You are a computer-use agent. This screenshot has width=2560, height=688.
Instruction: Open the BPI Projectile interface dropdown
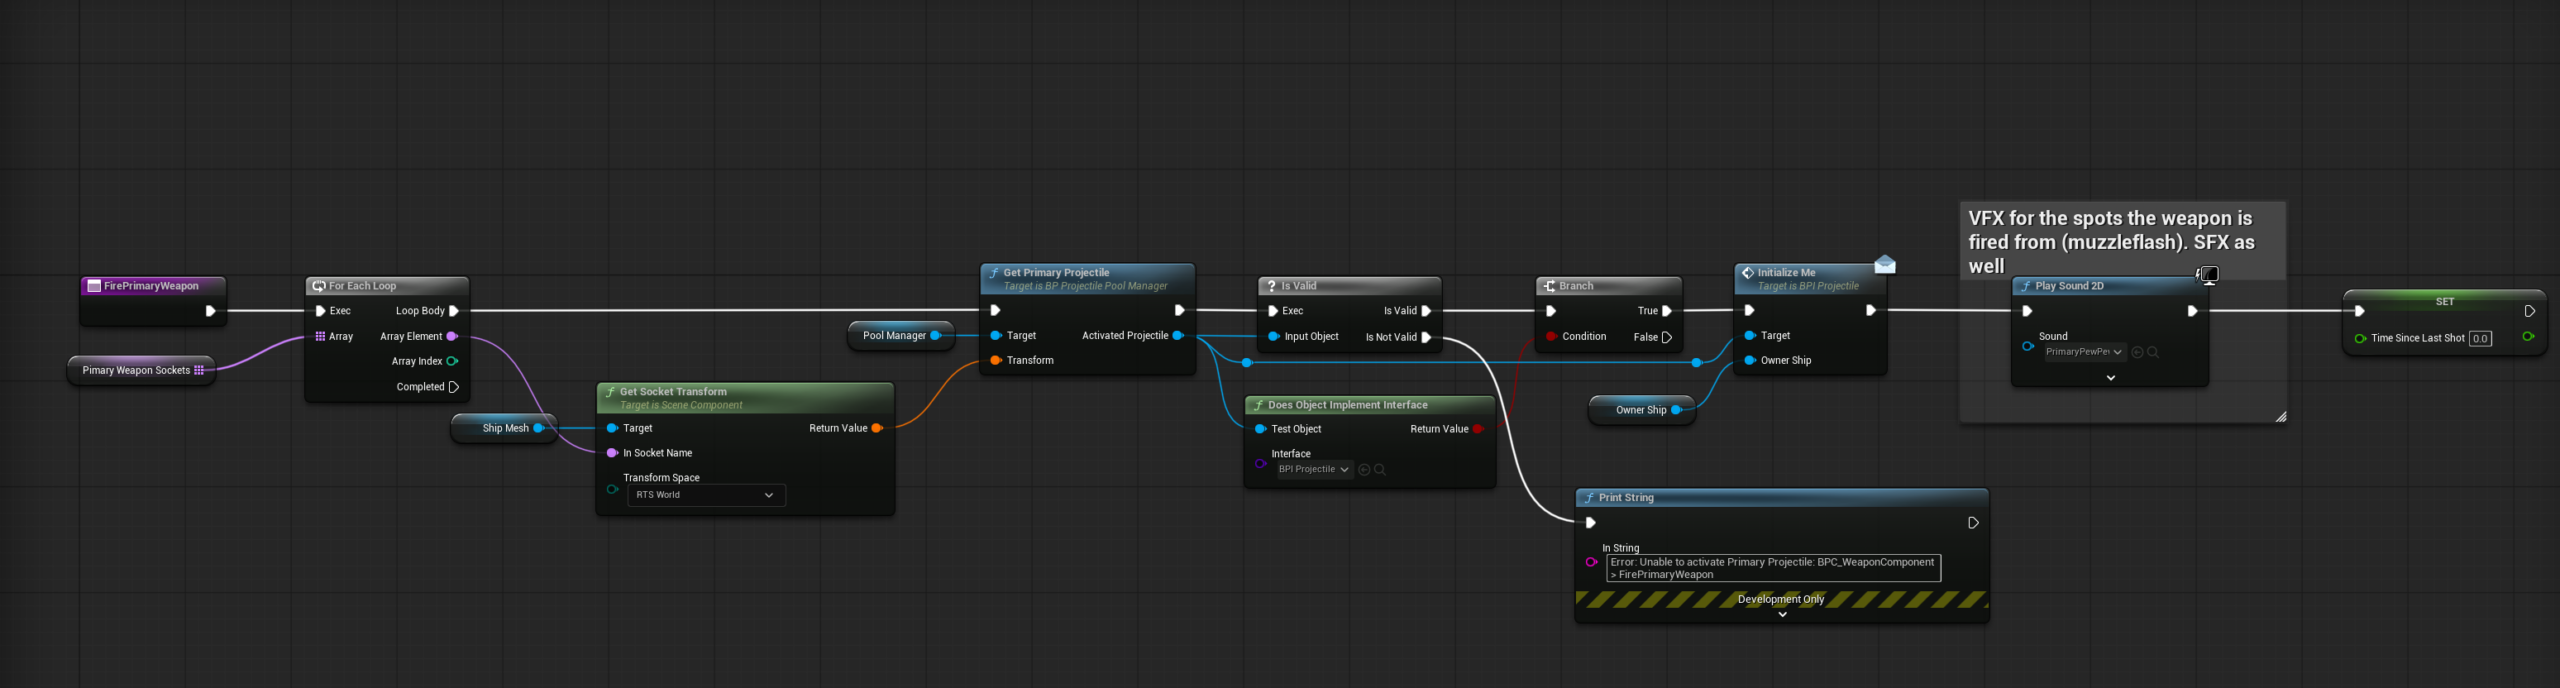pos(1314,470)
